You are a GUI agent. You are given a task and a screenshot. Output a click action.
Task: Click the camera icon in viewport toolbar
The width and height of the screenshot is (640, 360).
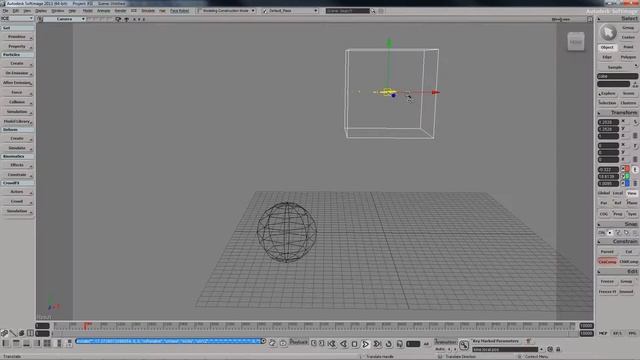(x=118, y=19)
